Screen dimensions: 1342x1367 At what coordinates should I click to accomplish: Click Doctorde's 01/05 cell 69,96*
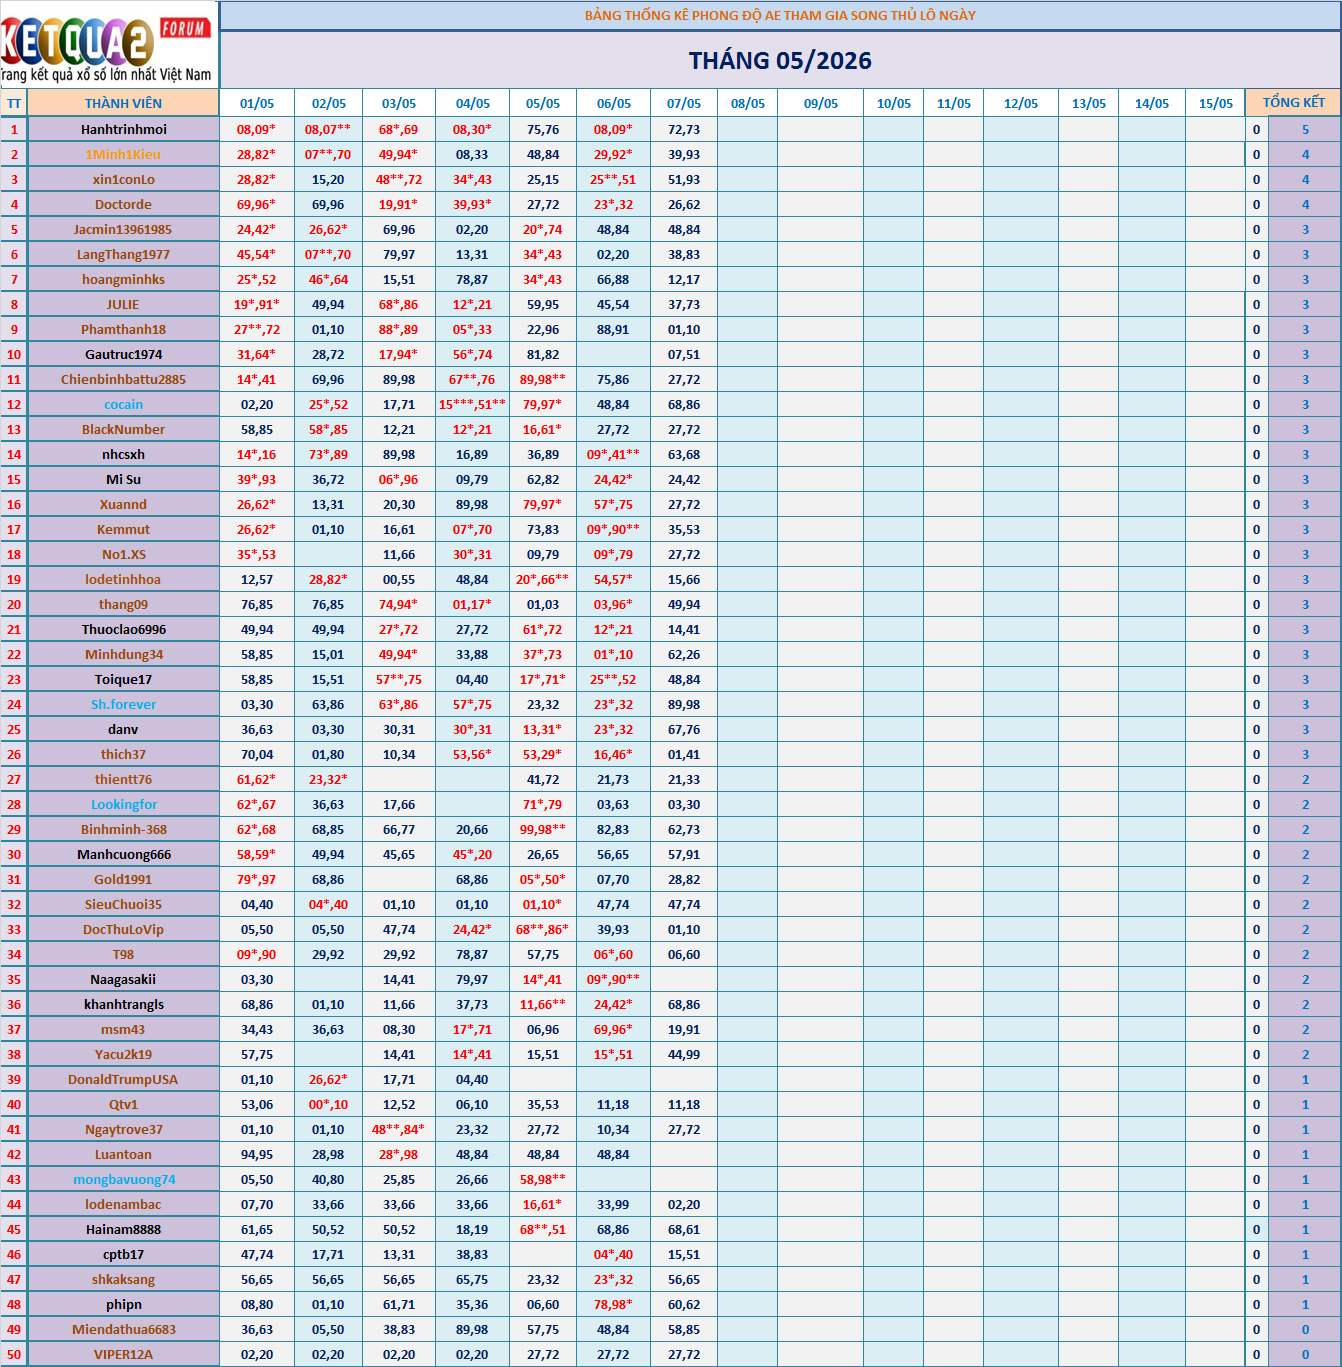click(x=257, y=204)
